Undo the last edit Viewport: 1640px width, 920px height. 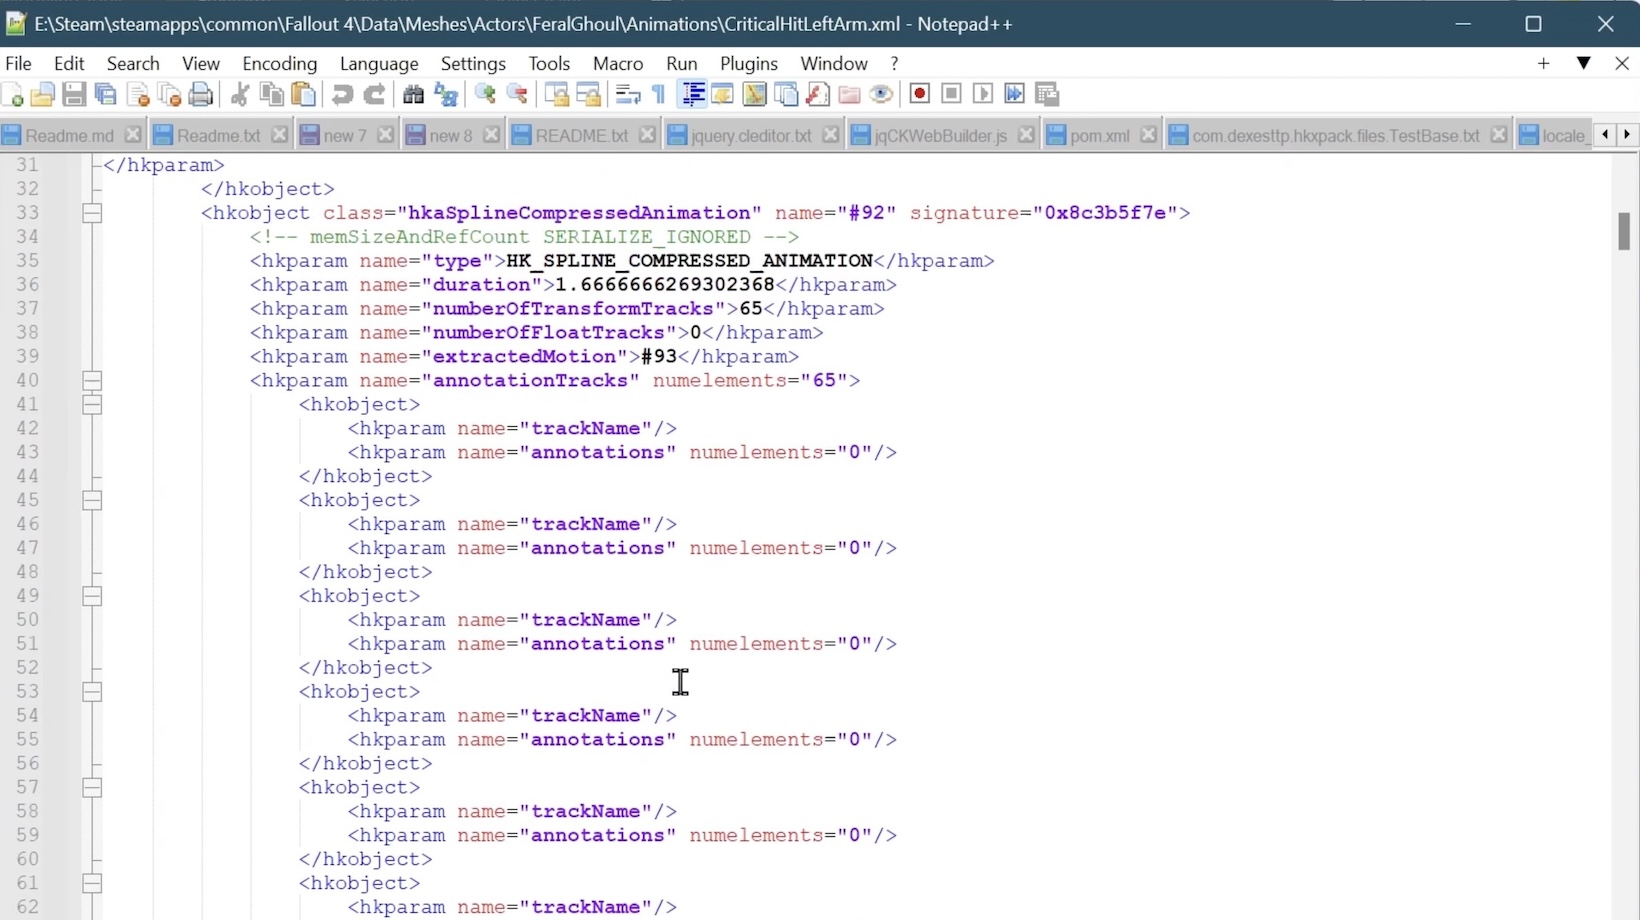tap(343, 94)
